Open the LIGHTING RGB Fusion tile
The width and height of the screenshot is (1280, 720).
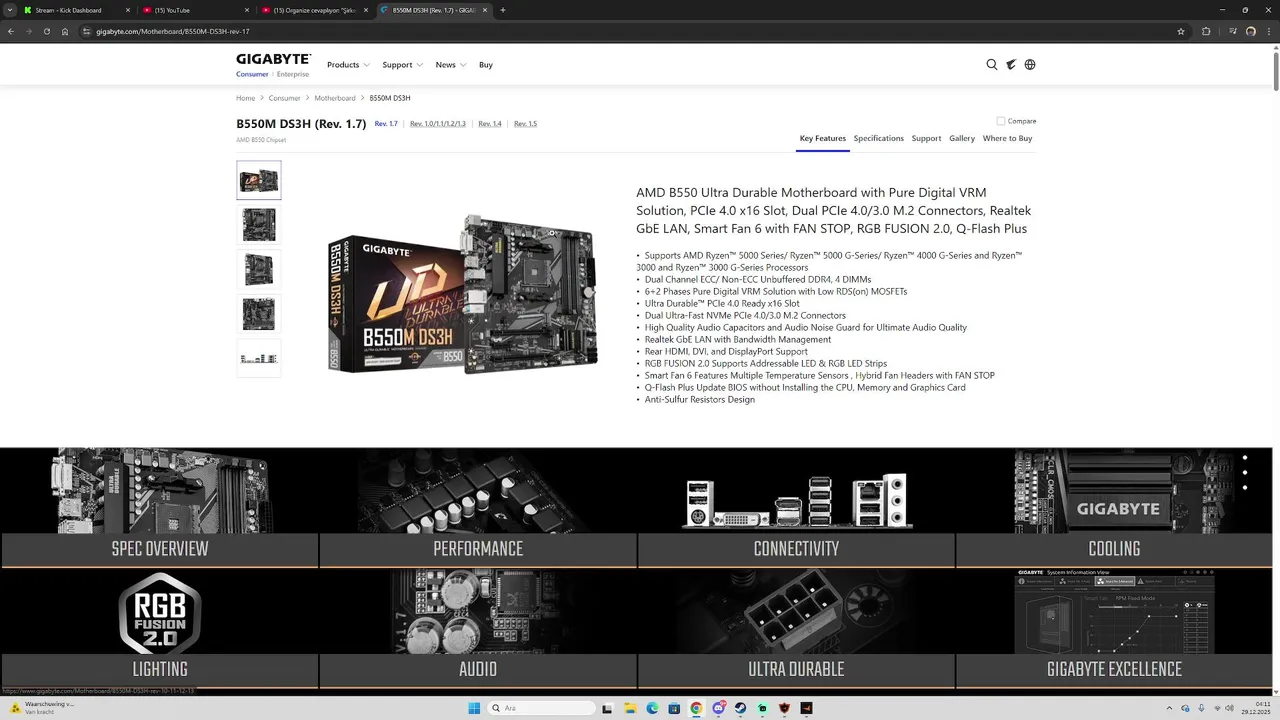[159, 628]
